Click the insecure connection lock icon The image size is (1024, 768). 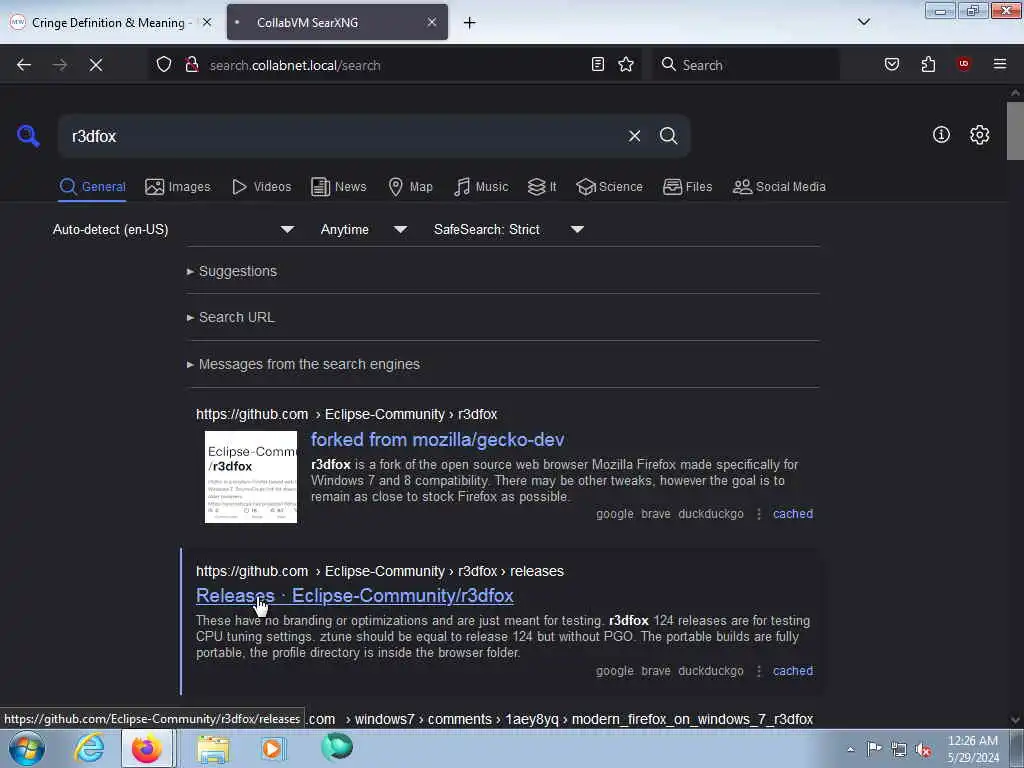tap(191, 65)
